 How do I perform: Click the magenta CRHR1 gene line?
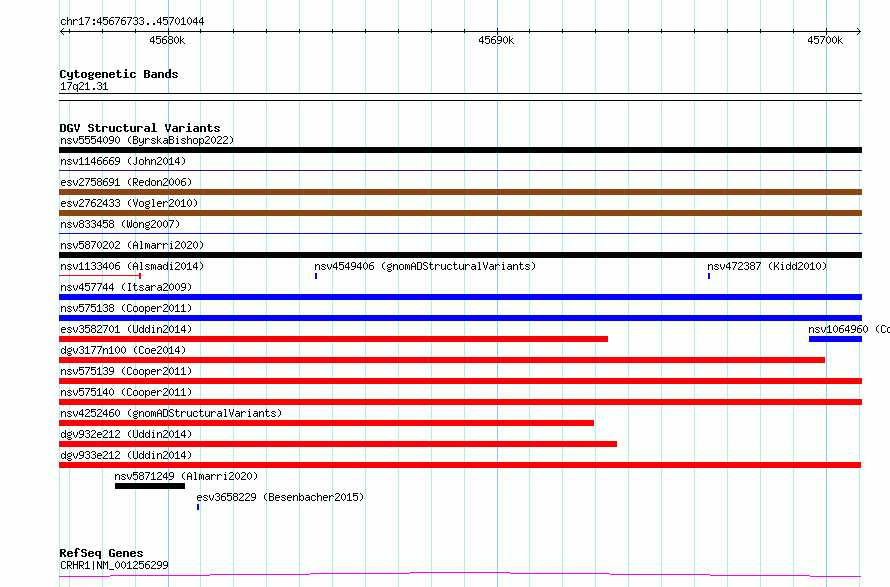(460, 575)
